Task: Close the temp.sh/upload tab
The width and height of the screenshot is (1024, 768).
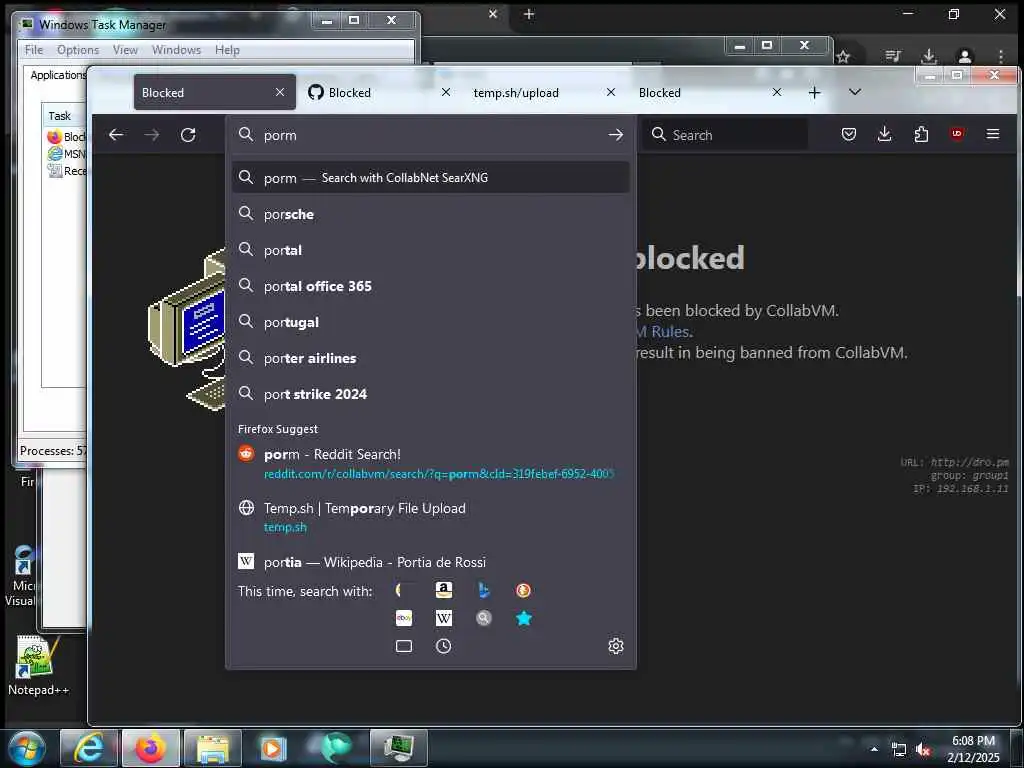Action: [611, 92]
